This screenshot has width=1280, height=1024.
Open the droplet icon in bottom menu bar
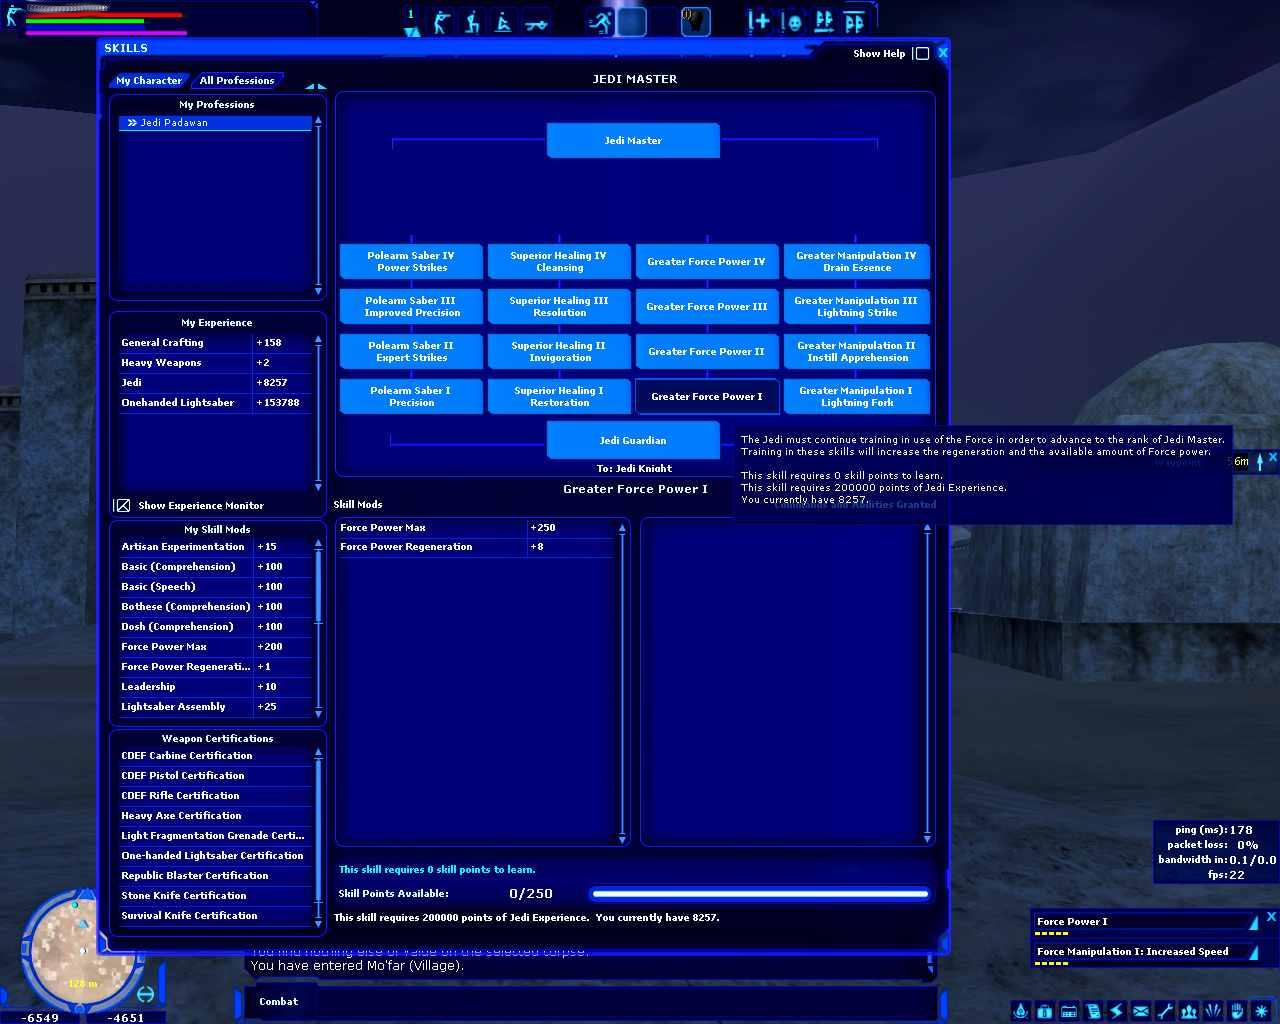[1020, 1011]
